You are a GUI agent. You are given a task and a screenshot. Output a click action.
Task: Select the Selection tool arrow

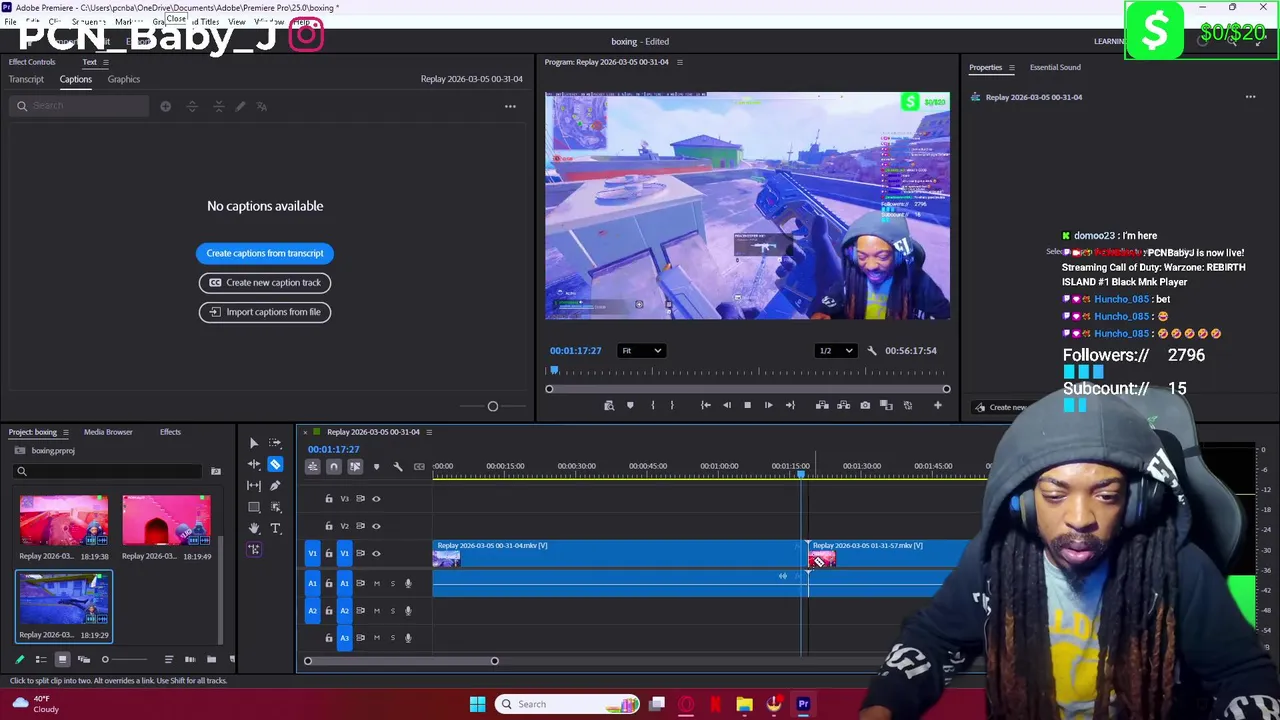click(x=254, y=443)
